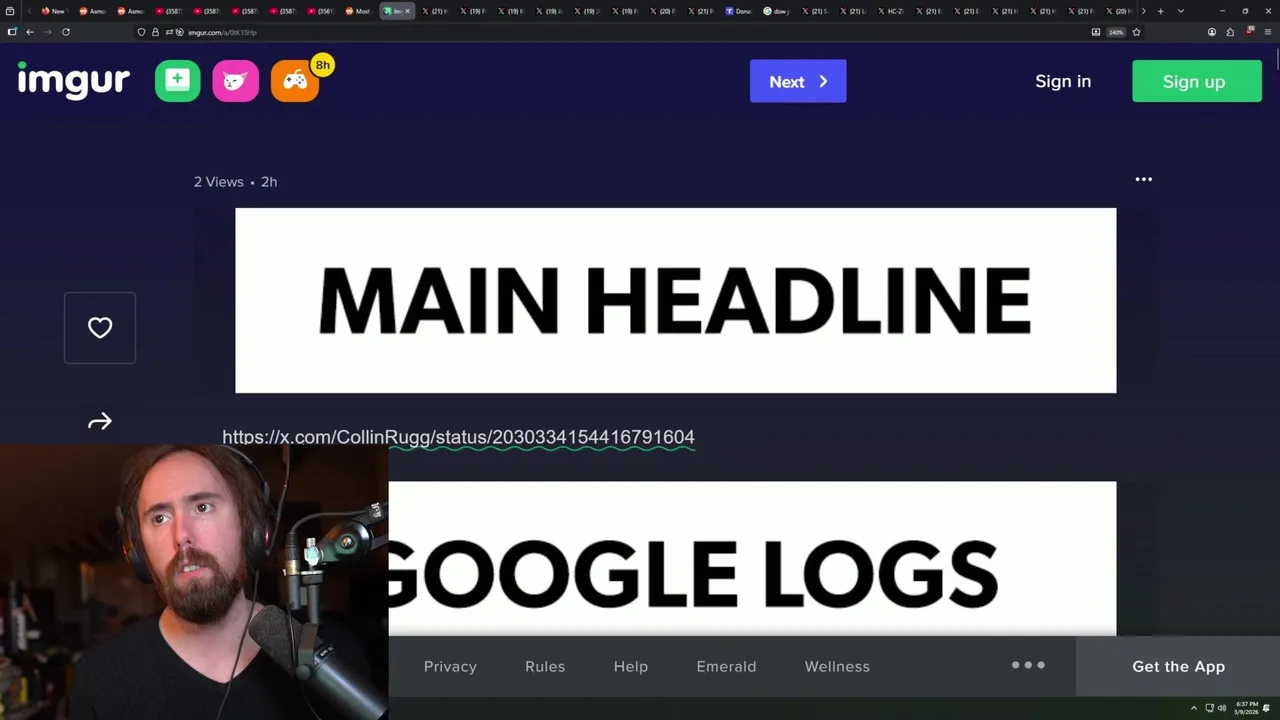Screen dimensions: 1280x720
Task: Click the padlock site security icon
Action: click(x=155, y=32)
